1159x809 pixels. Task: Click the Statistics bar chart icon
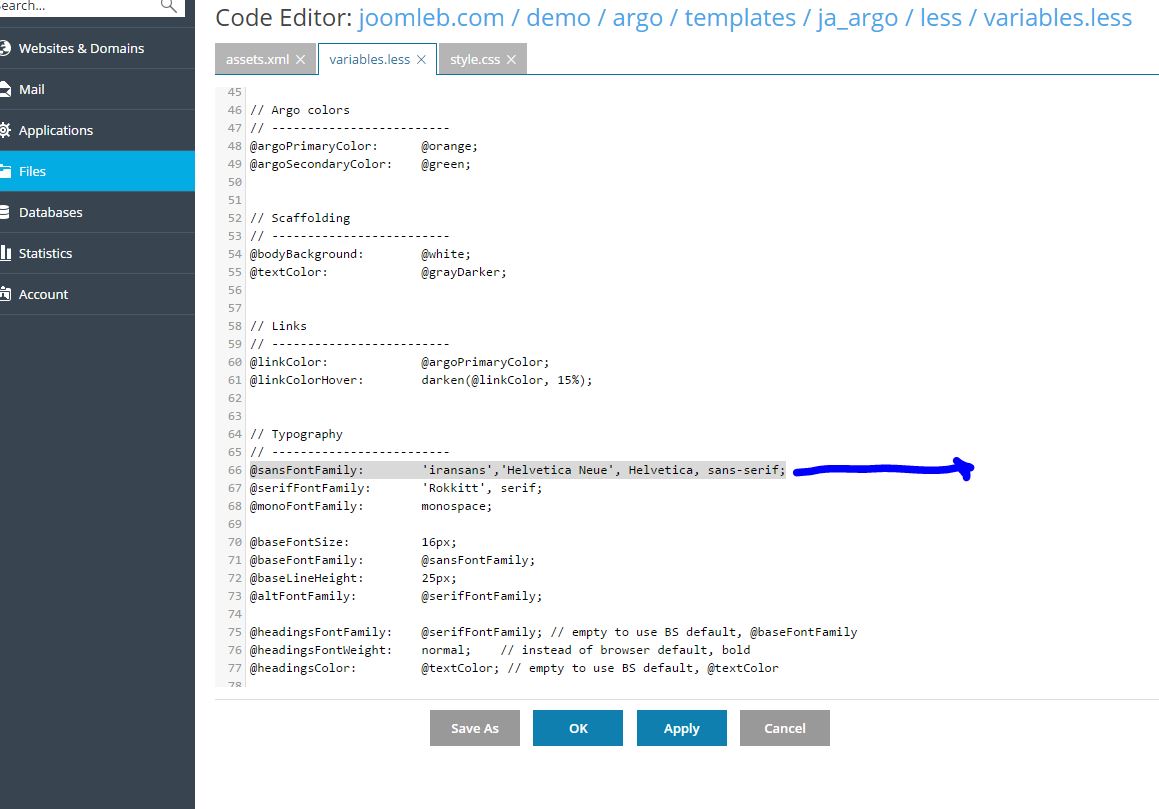tap(5, 253)
